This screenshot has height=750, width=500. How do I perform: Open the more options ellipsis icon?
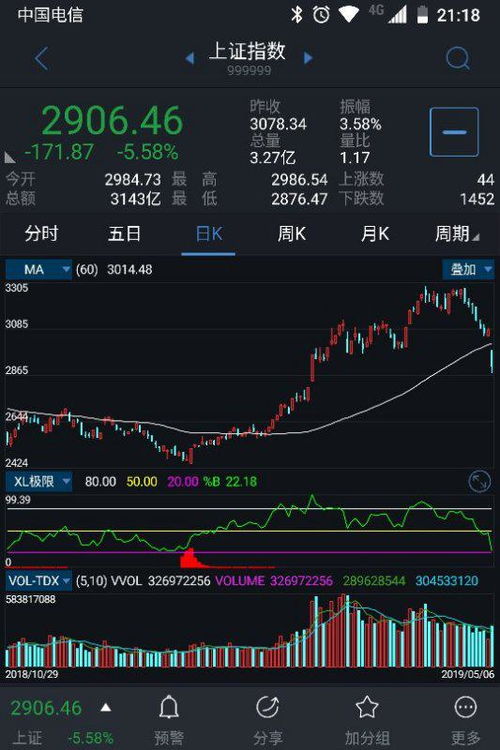pyautogui.click(x=466, y=706)
